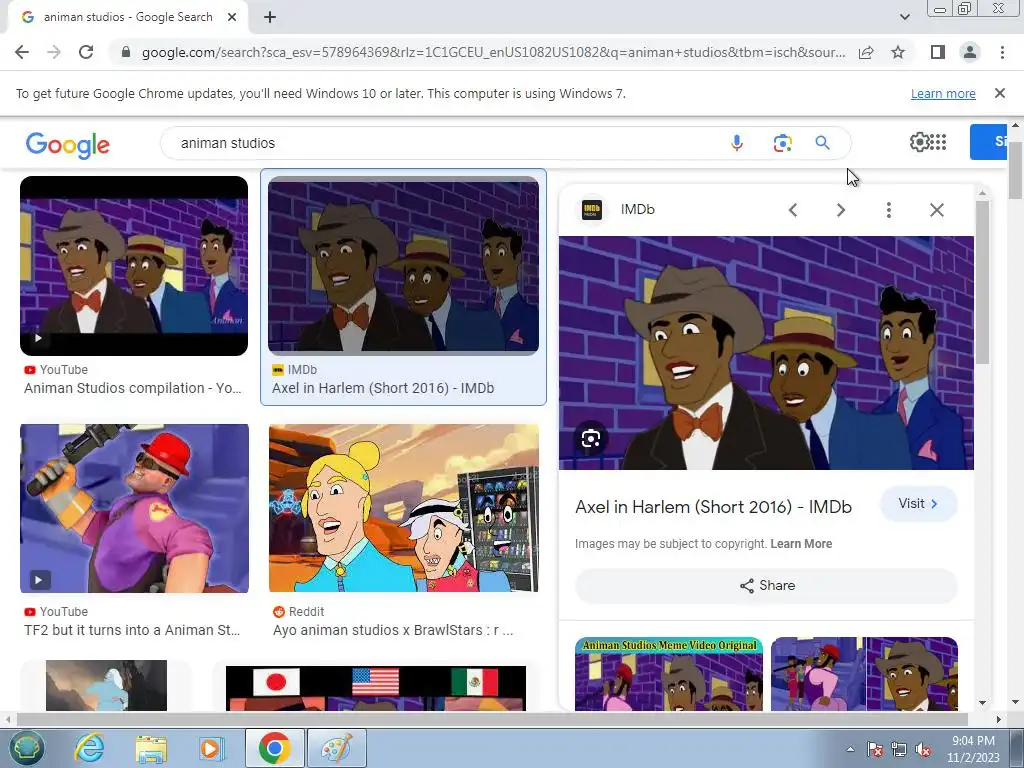Open a new browser tab

coord(270,18)
